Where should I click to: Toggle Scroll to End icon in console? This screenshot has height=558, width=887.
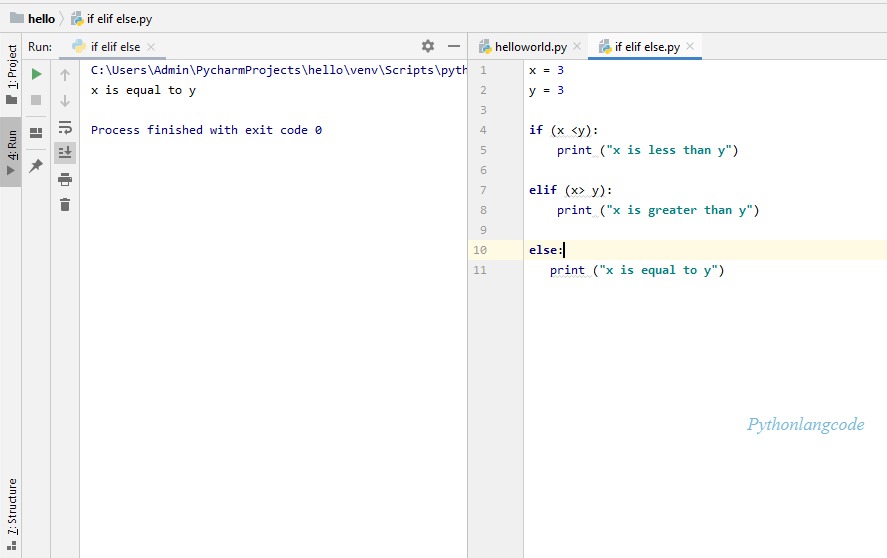click(65, 152)
